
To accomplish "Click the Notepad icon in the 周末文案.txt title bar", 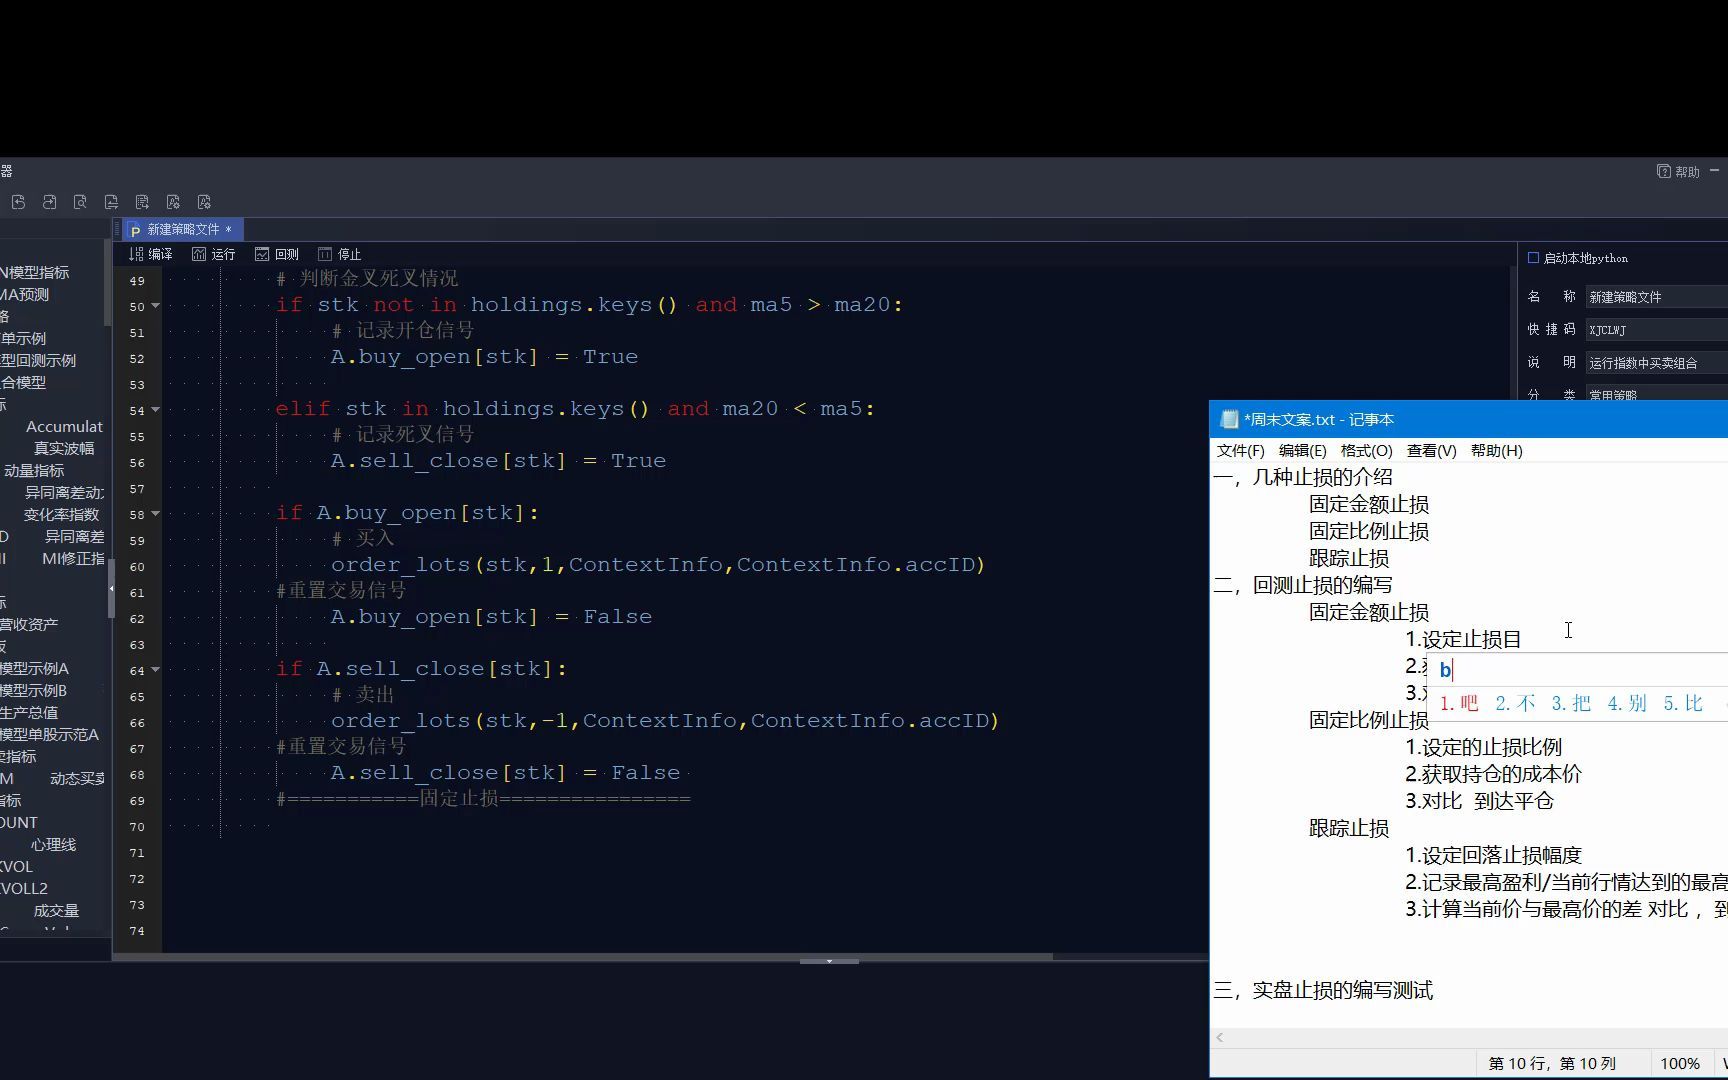I will pos(1229,419).
